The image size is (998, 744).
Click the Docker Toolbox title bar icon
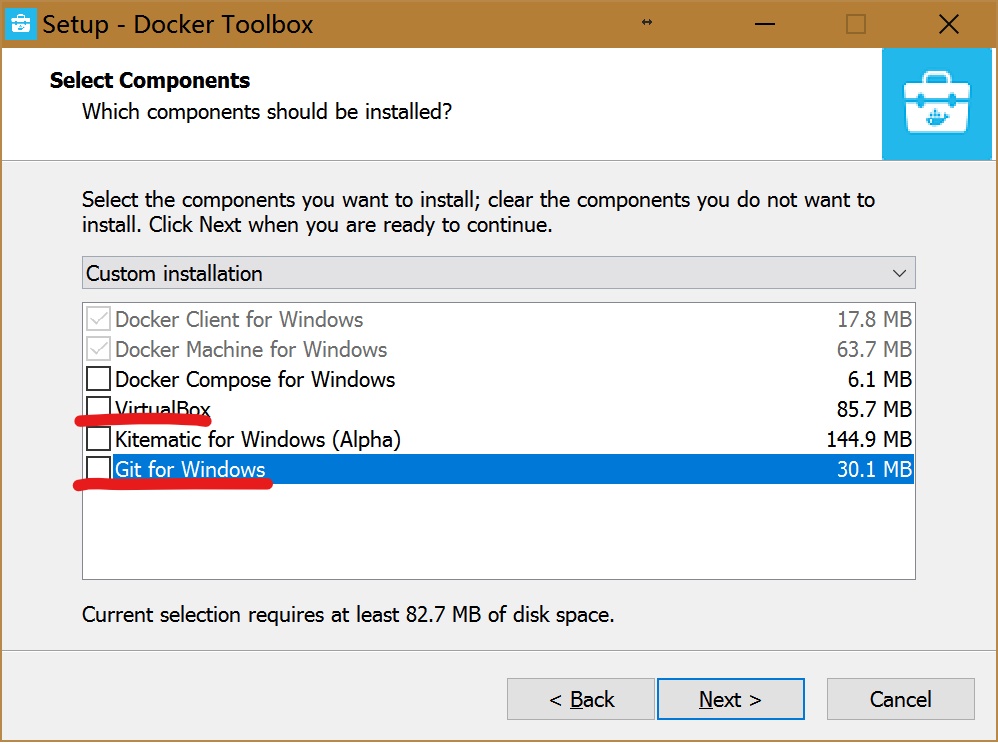pyautogui.click(x=21, y=24)
